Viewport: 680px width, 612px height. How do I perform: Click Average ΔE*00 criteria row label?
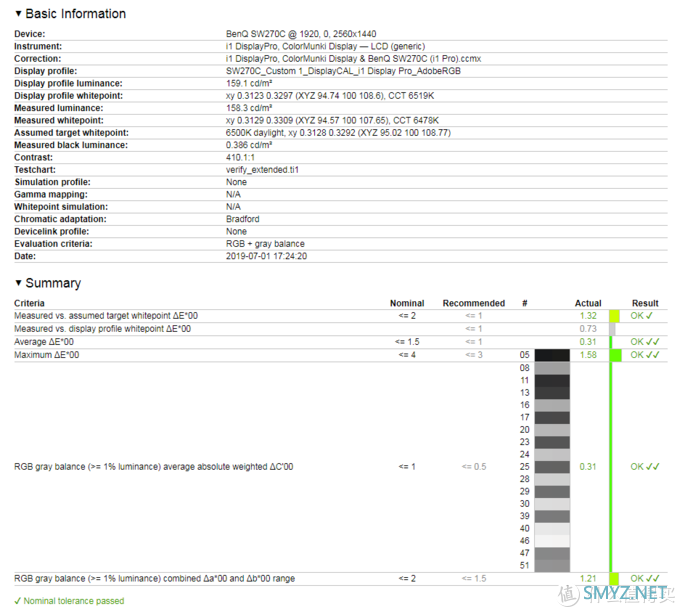[x=44, y=342]
